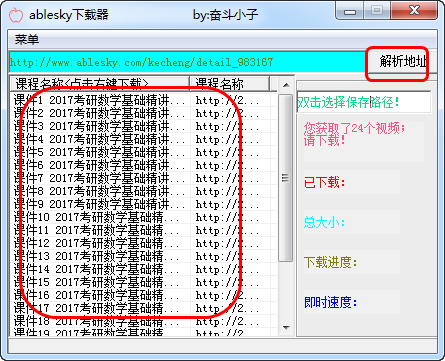Click the vertical scrollbar thumb in list
The width and height of the screenshot is (445, 361).
pos(285,178)
